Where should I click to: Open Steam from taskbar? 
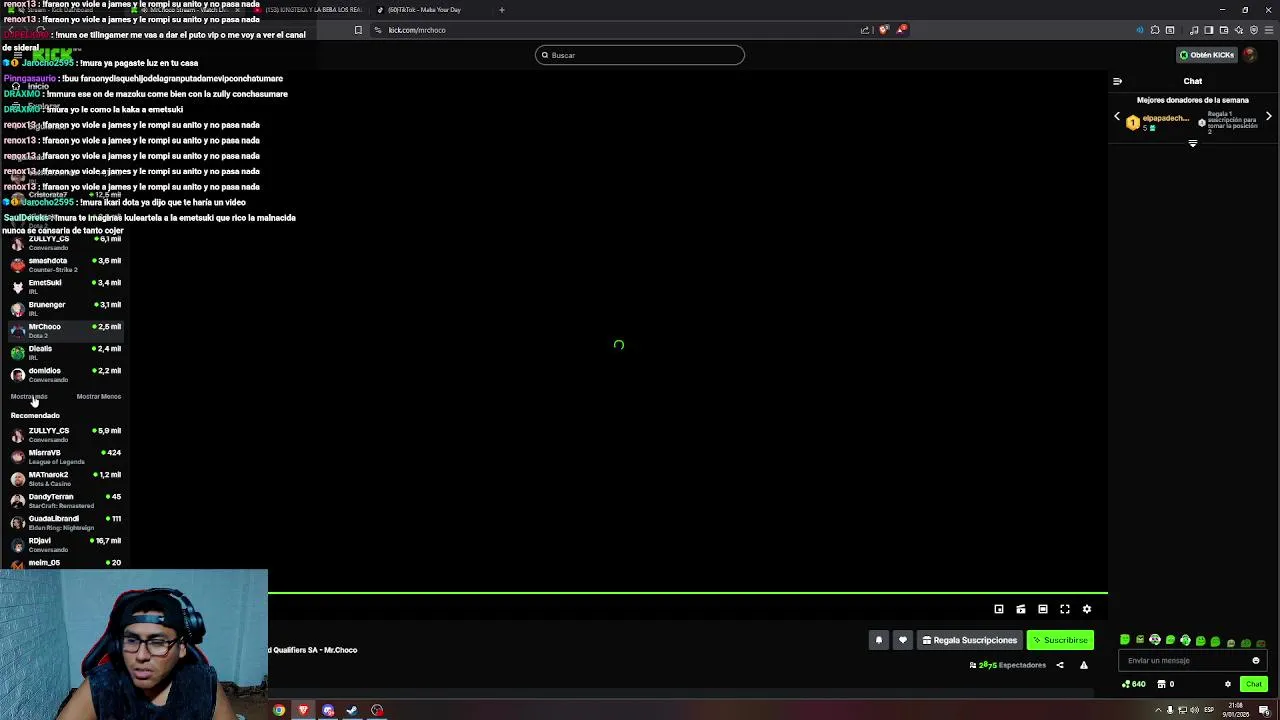tap(352, 710)
